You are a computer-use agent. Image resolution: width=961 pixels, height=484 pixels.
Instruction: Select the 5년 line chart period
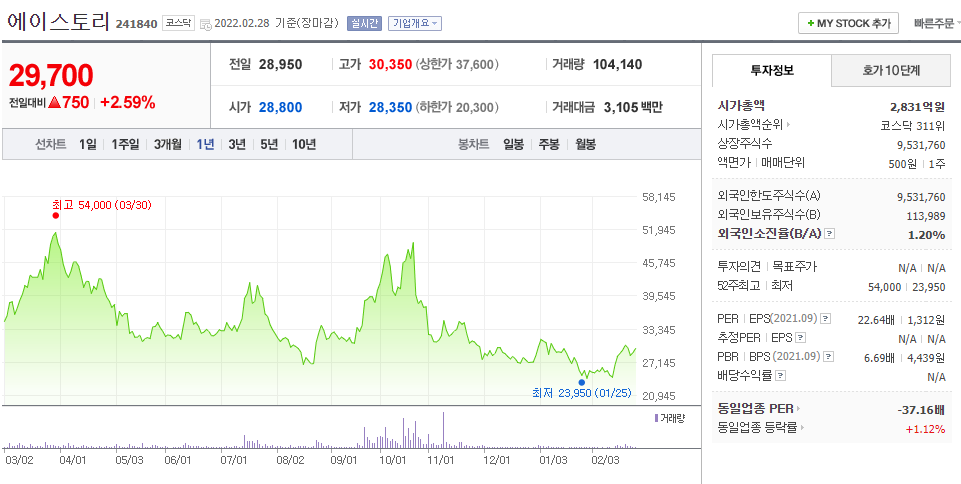point(268,145)
